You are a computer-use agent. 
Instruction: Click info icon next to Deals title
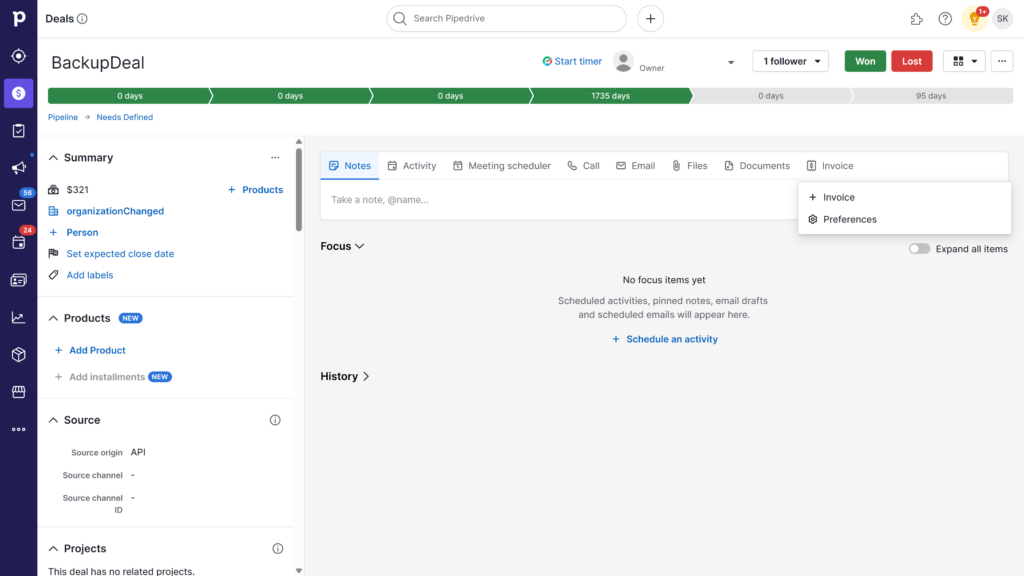click(82, 19)
